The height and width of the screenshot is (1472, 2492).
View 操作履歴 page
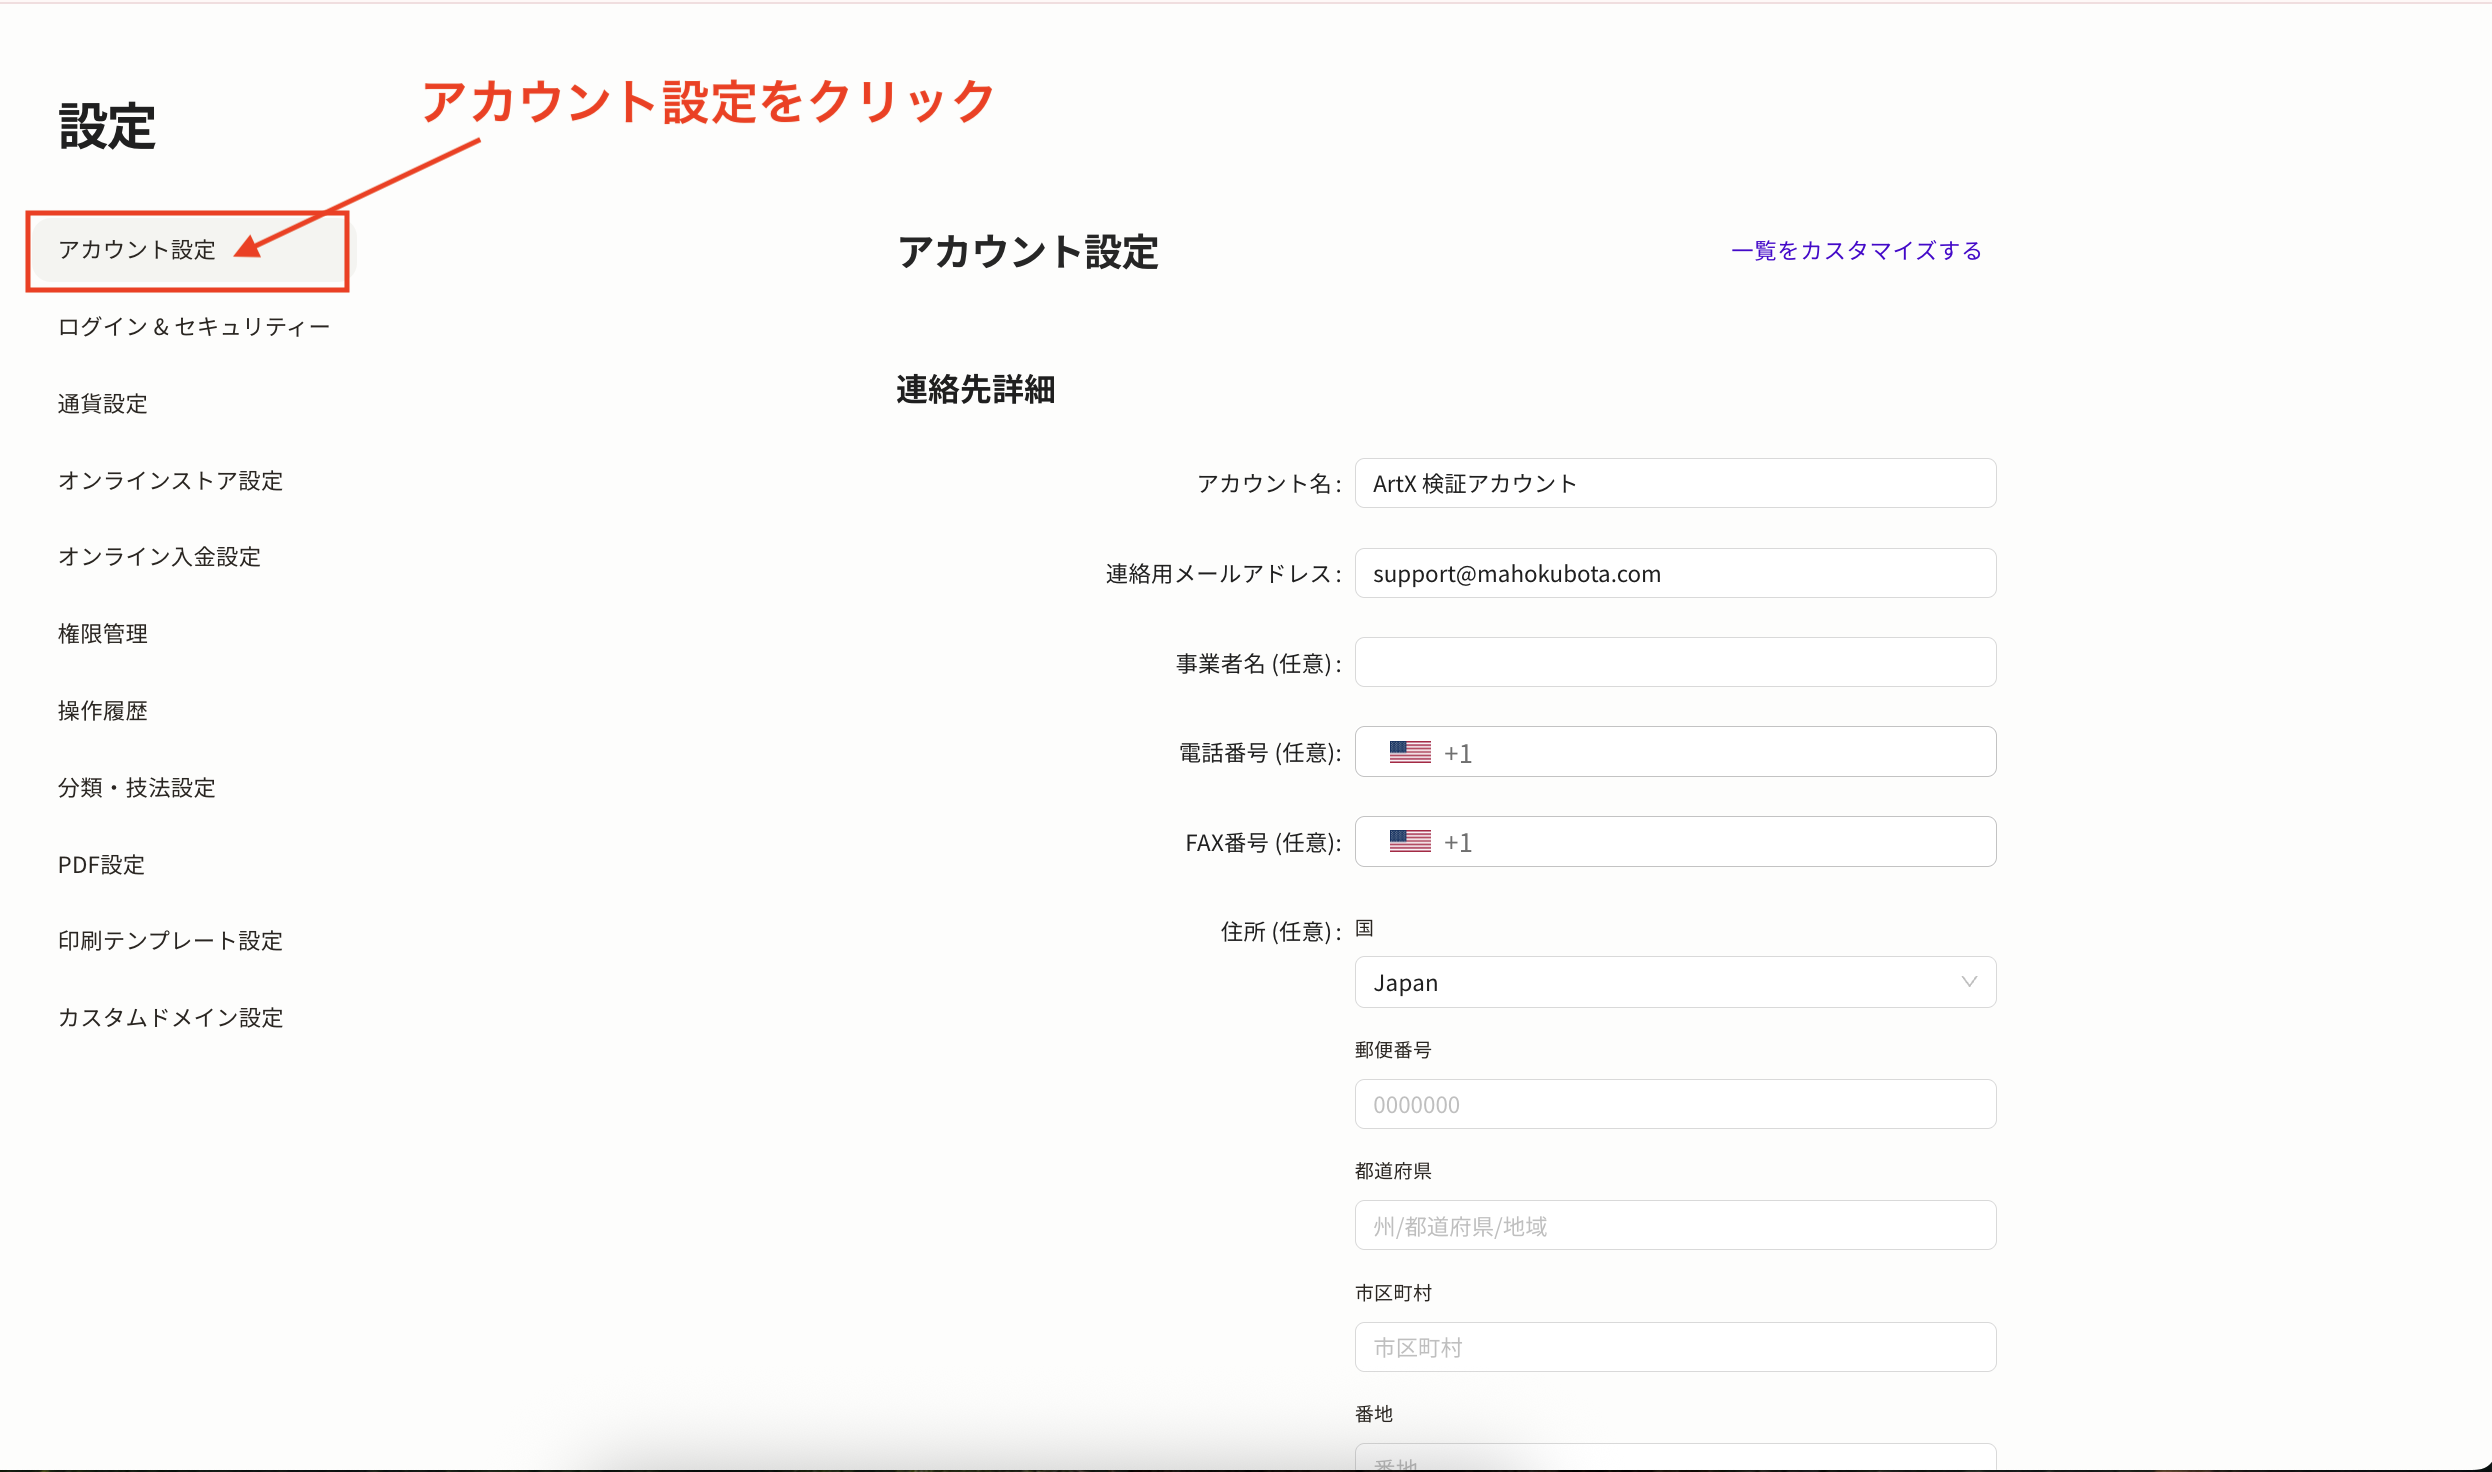tap(103, 711)
